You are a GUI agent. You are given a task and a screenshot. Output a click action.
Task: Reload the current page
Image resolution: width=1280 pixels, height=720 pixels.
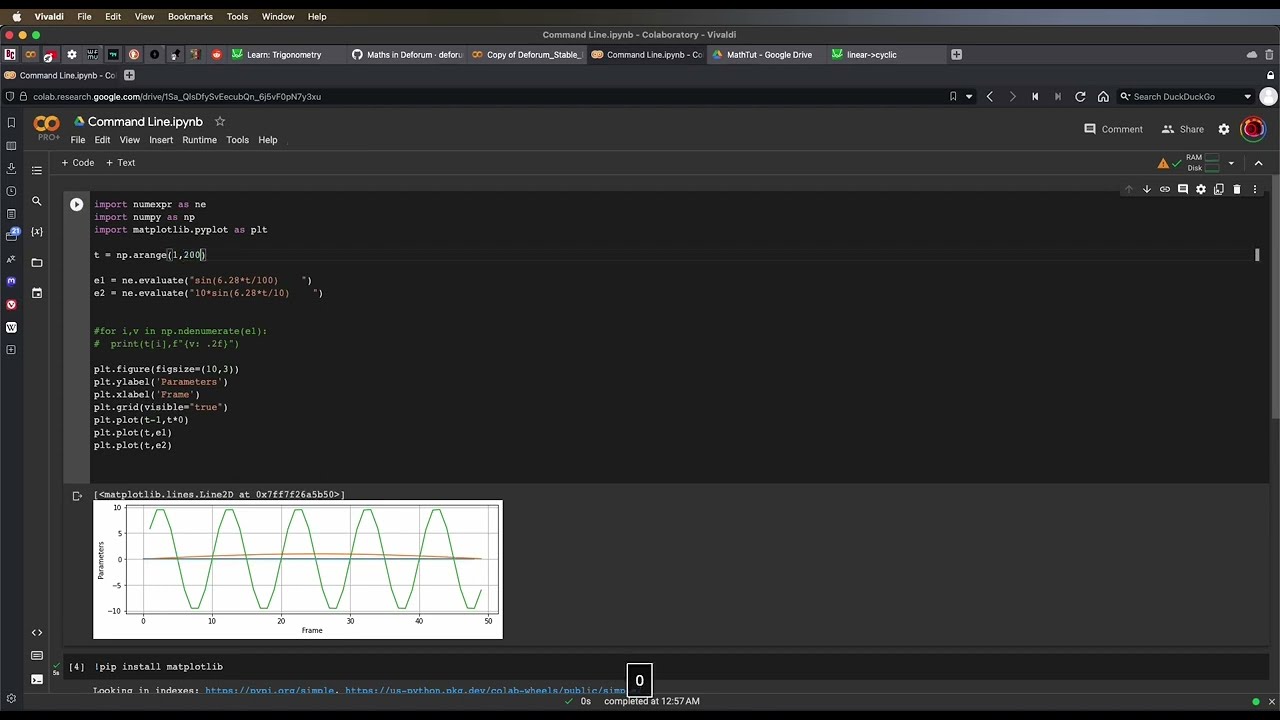1080,97
